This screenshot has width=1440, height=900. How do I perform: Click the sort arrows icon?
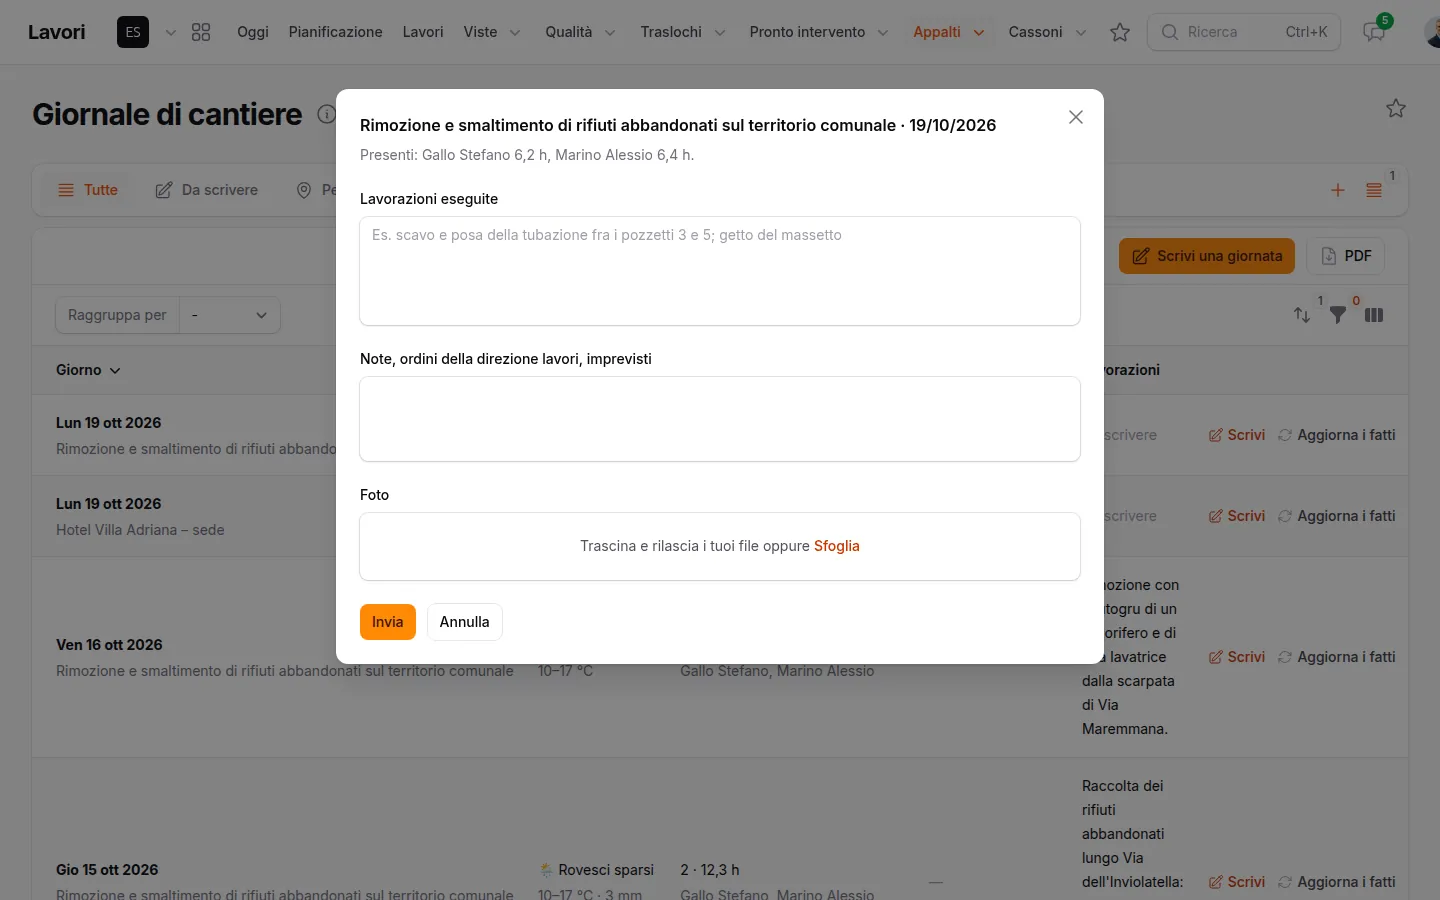click(1302, 315)
